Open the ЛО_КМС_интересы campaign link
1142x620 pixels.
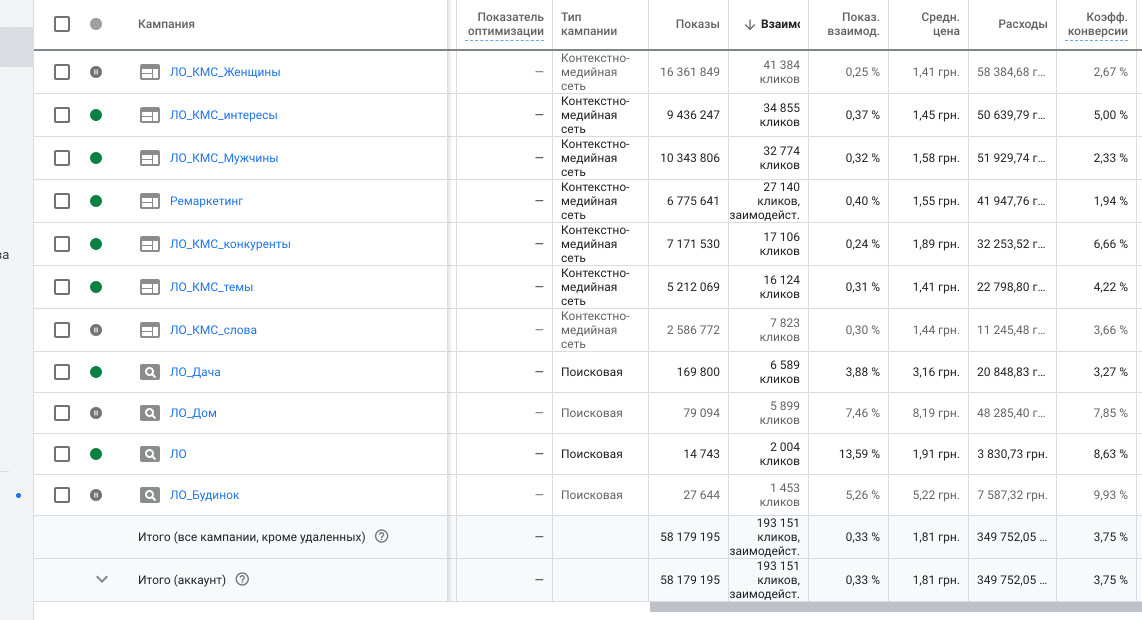click(x=224, y=115)
